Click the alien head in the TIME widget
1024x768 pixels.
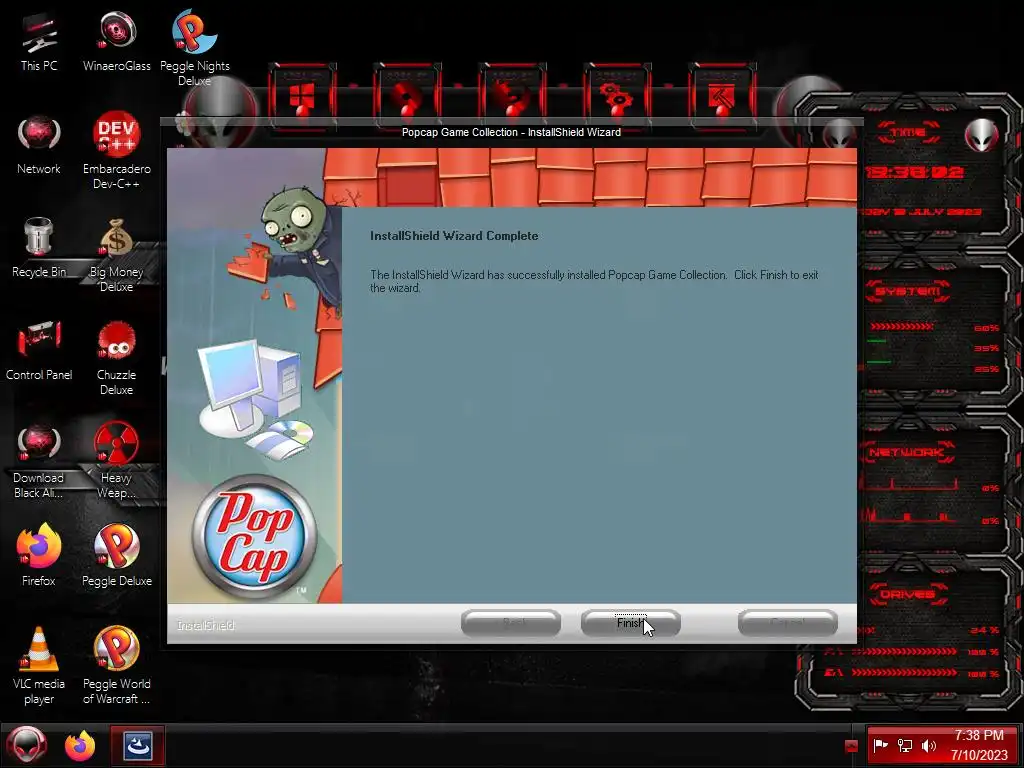pos(981,135)
